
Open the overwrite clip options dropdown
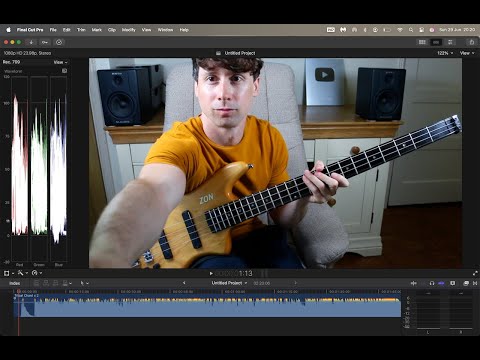tap(67, 283)
